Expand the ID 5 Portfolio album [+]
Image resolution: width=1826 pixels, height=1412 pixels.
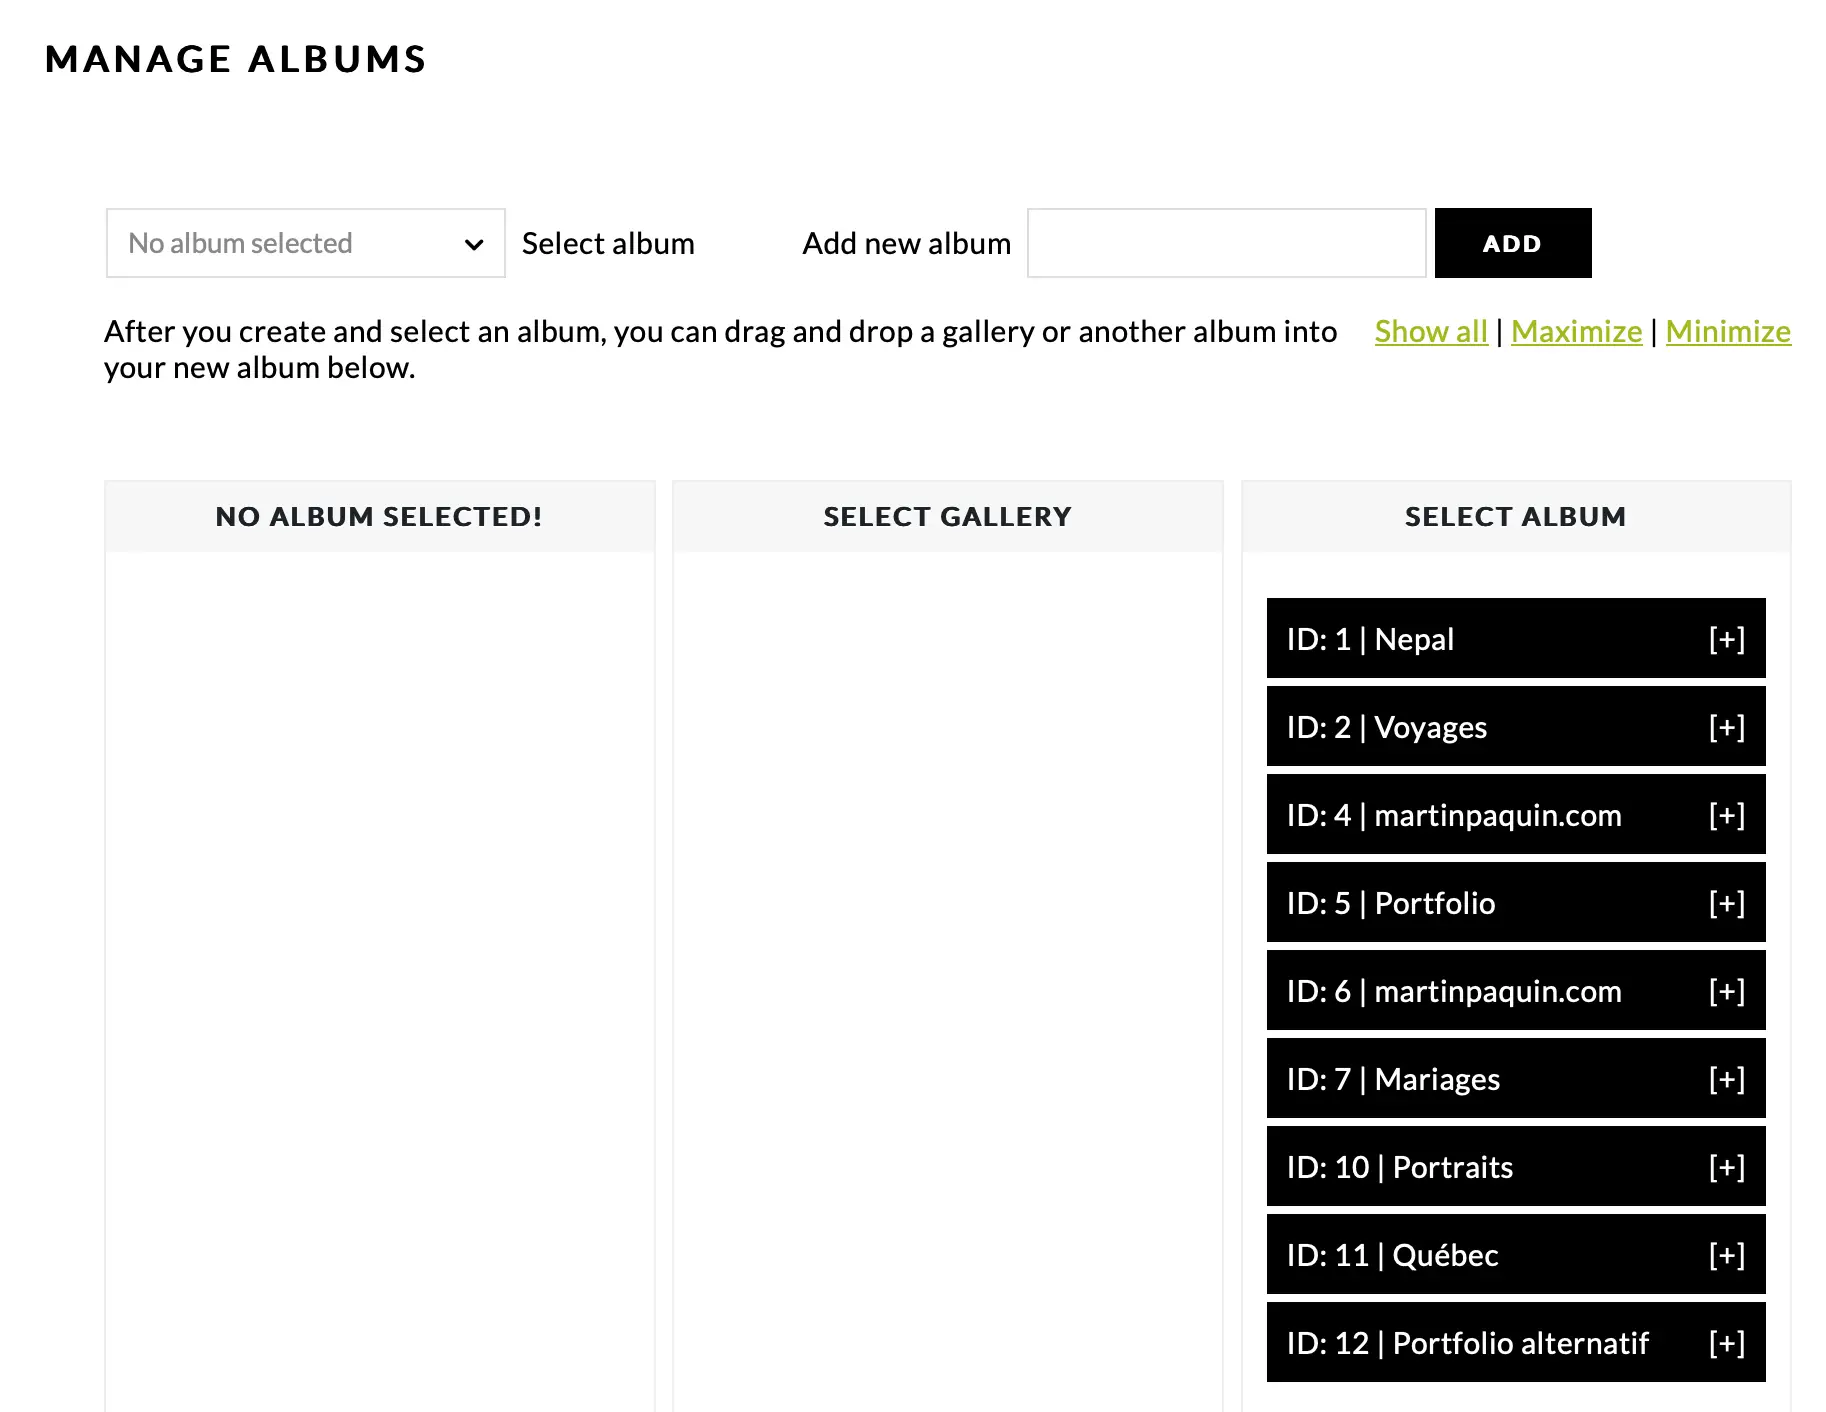coord(1726,903)
